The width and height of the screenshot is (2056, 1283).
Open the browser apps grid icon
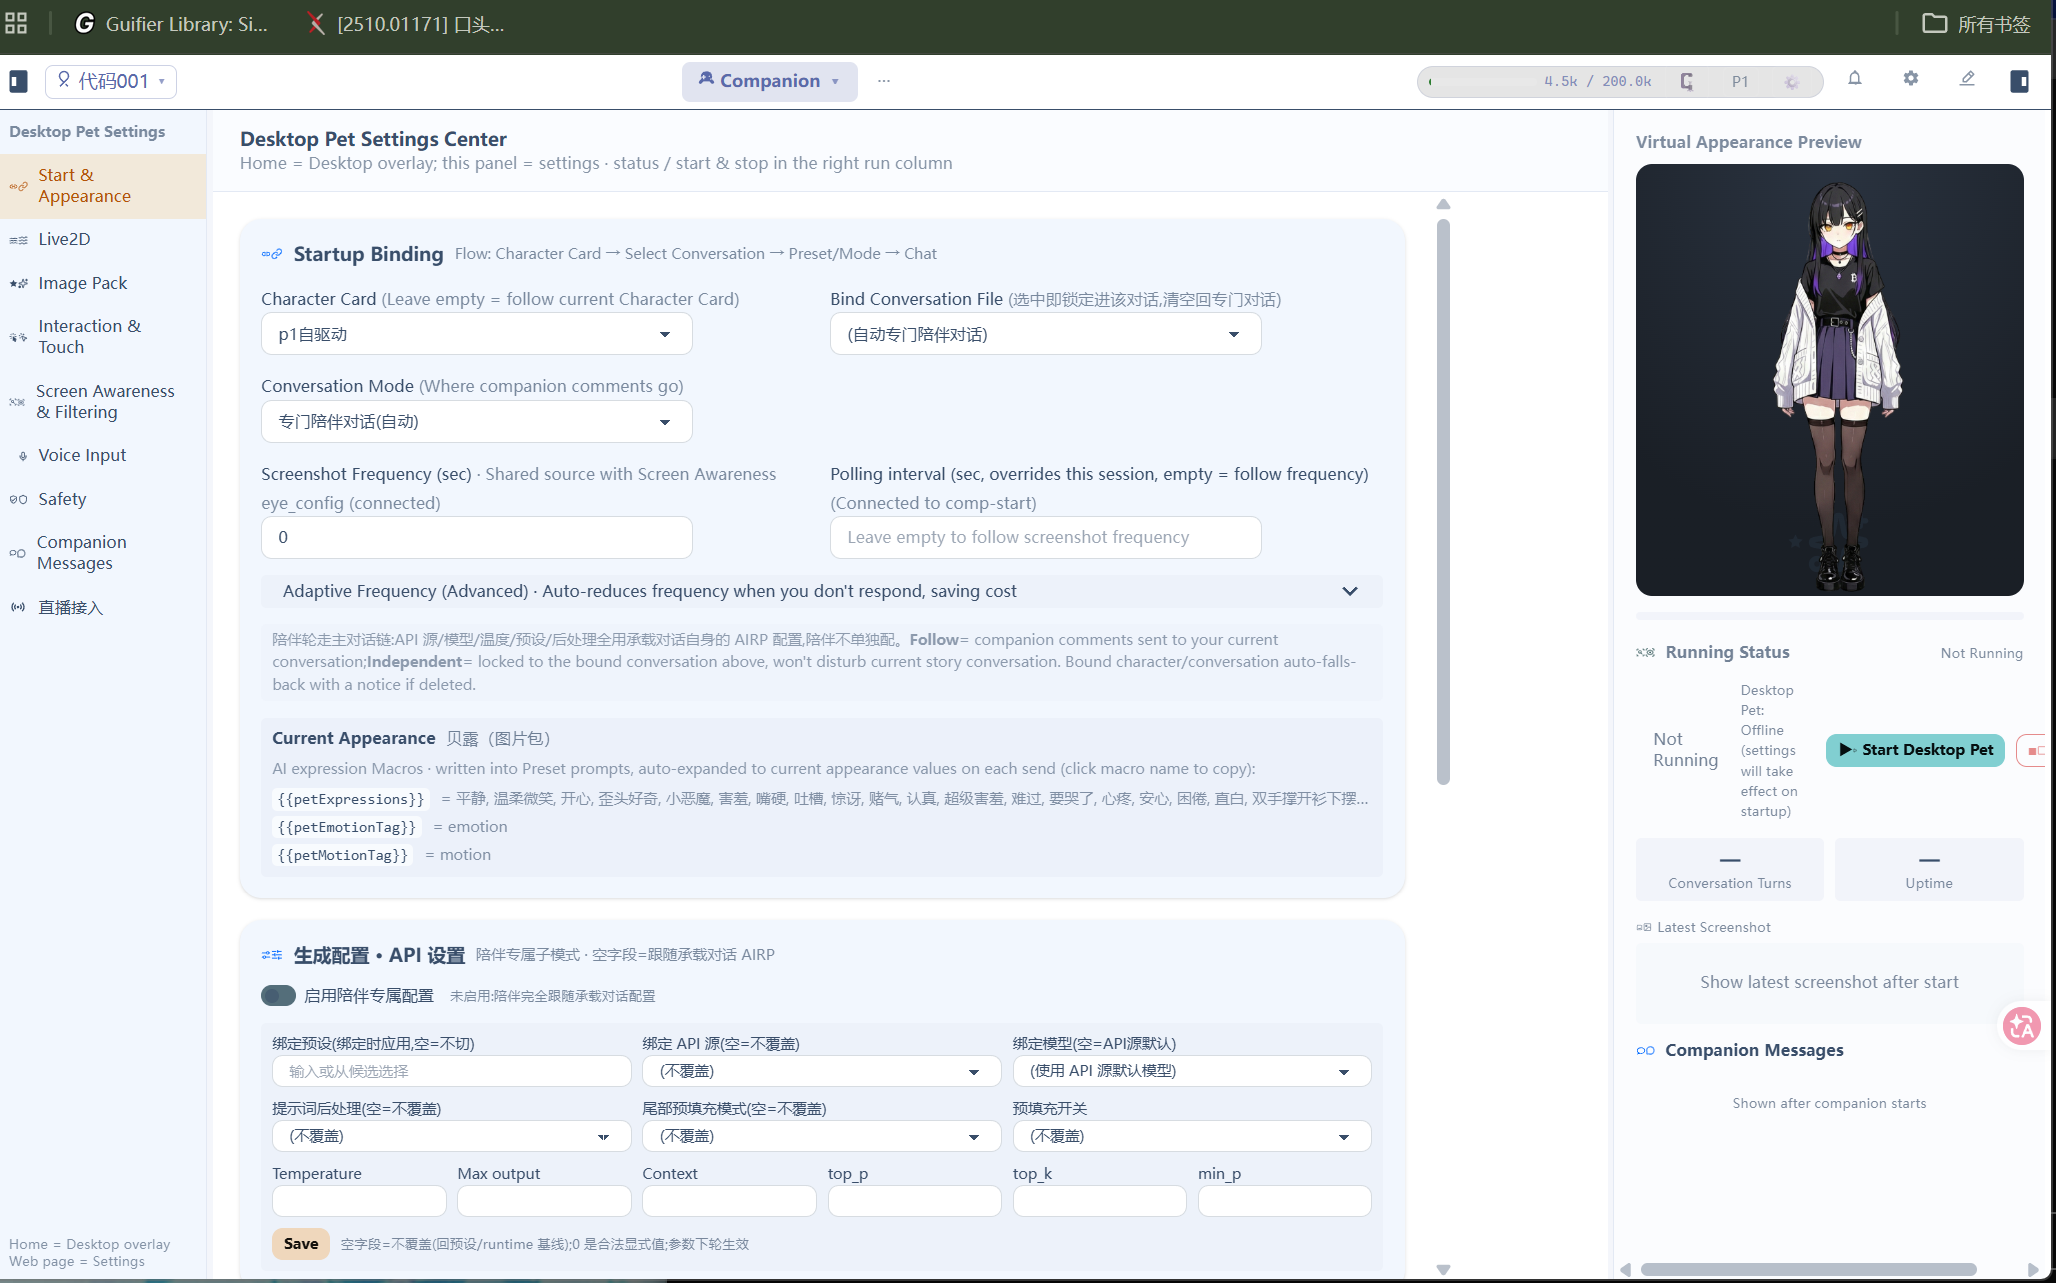[x=16, y=23]
